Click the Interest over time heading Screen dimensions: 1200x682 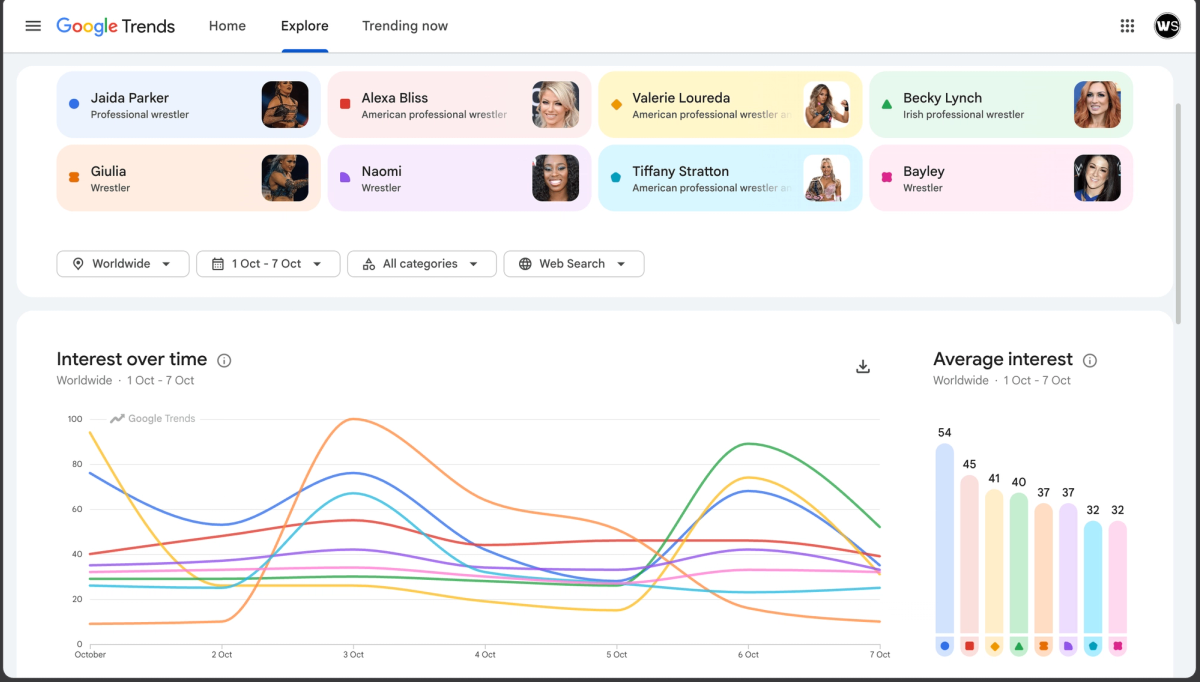[x=132, y=359]
